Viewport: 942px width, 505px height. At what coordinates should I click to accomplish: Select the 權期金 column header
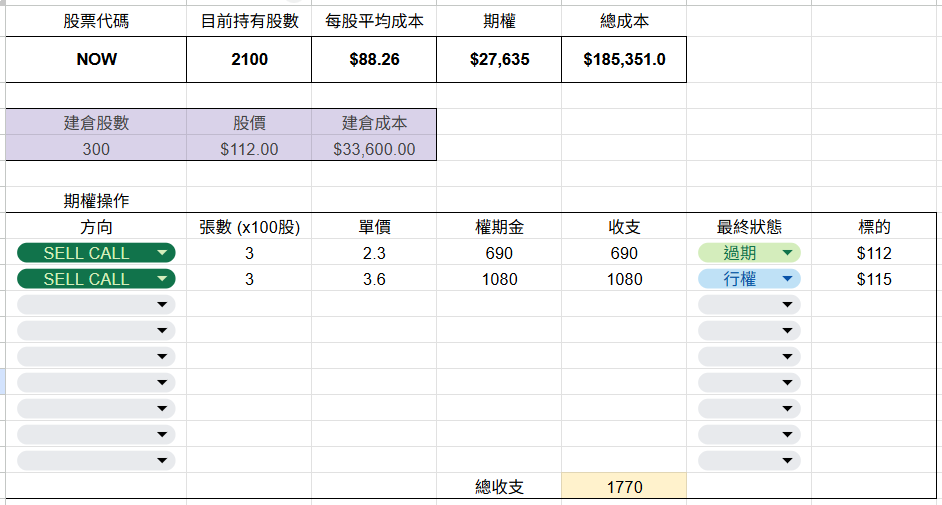pos(499,226)
